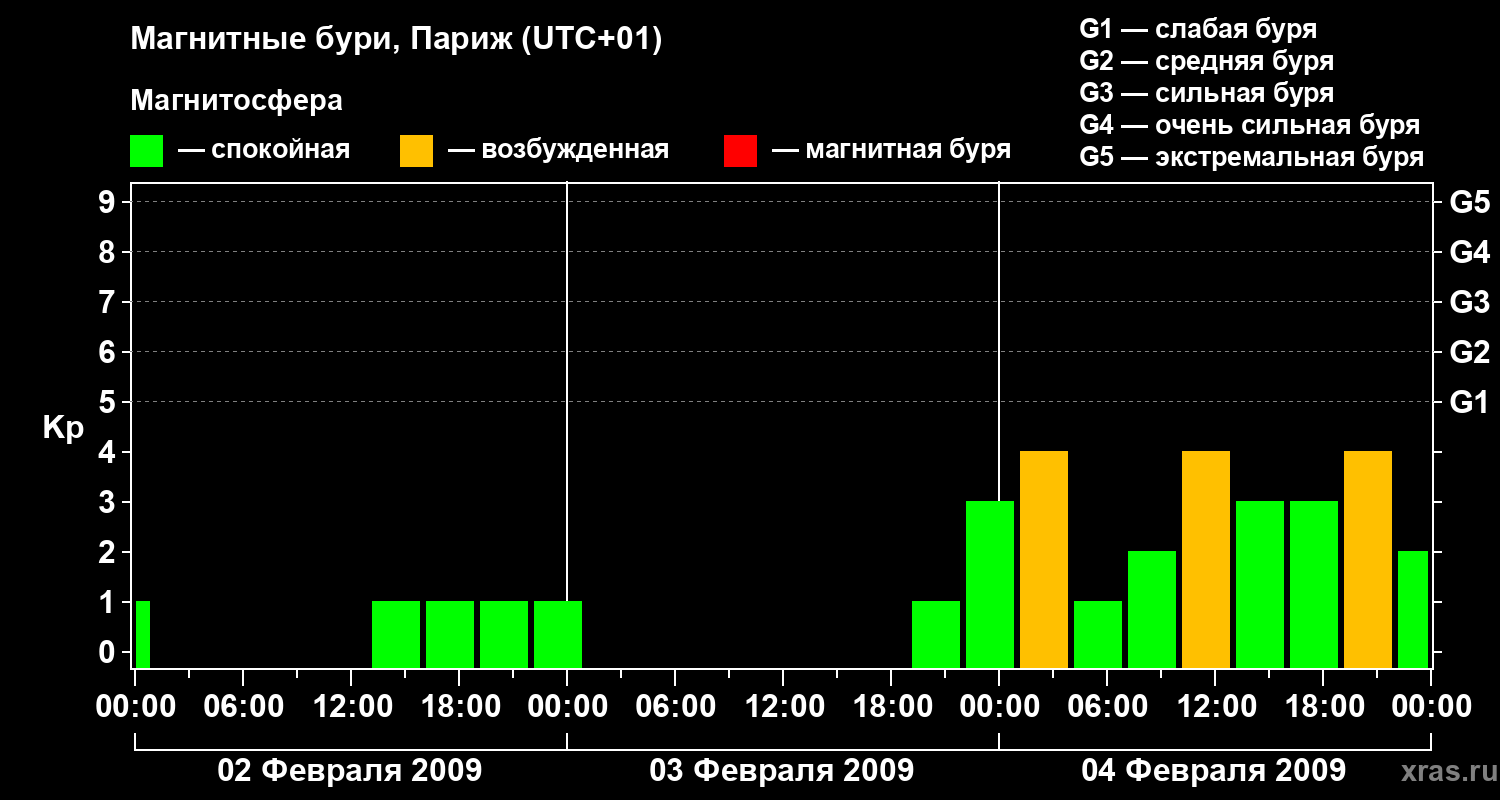Click the green Kp 2 bar before 12:00 on 04 Февраля
This screenshot has height=800, width=1500.
click(x=1152, y=609)
